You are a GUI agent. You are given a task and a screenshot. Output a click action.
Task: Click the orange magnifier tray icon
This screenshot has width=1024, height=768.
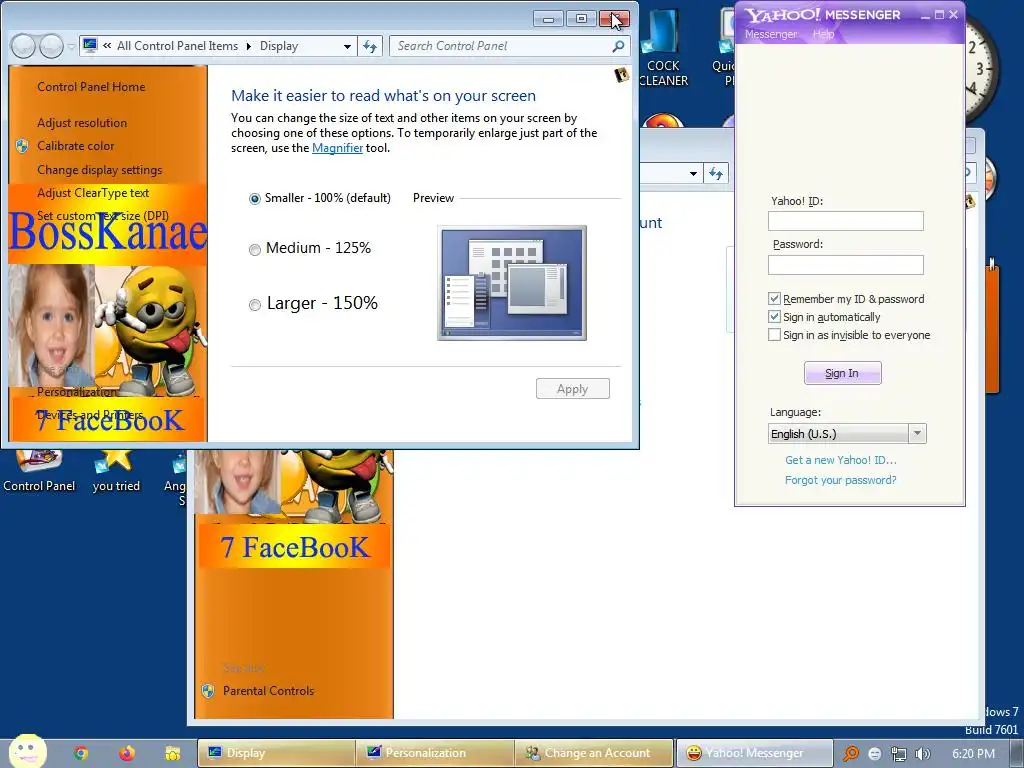[850, 754]
